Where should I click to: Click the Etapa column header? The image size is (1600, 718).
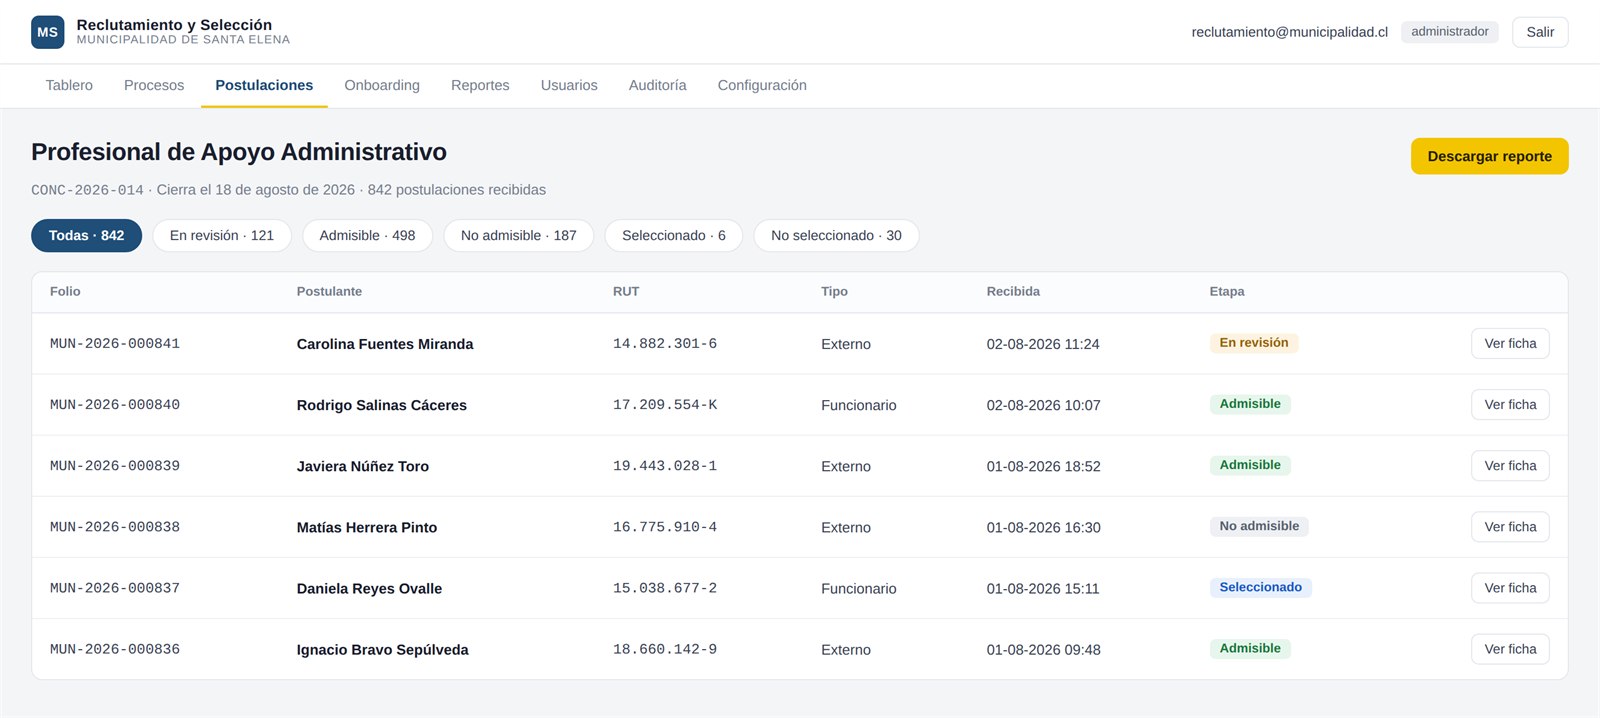pyautogui.click(x=1227, y=292)
